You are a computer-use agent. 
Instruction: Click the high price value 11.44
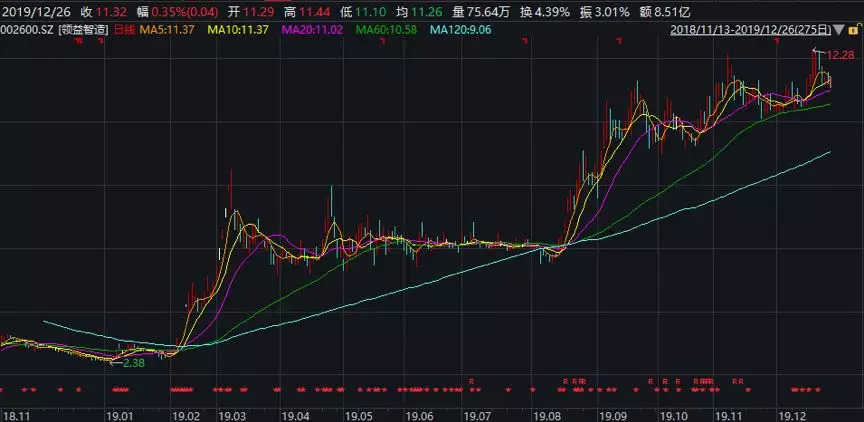point(315,11)
